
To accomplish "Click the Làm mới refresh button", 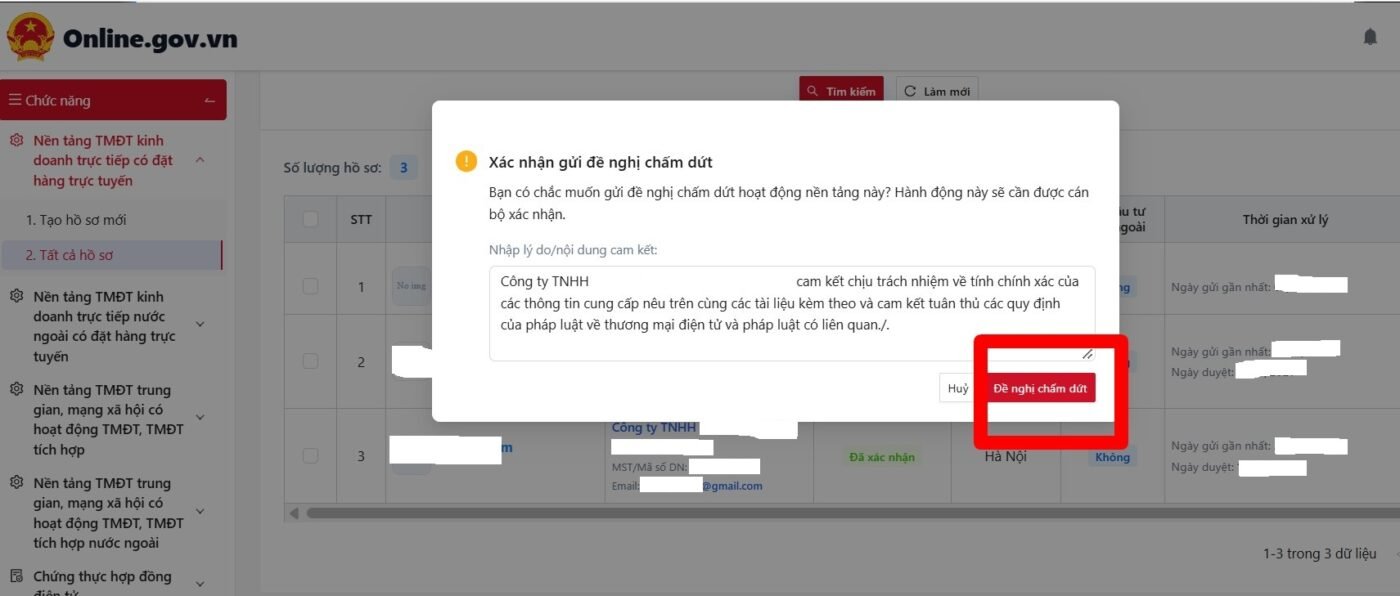I will [937, 91].
